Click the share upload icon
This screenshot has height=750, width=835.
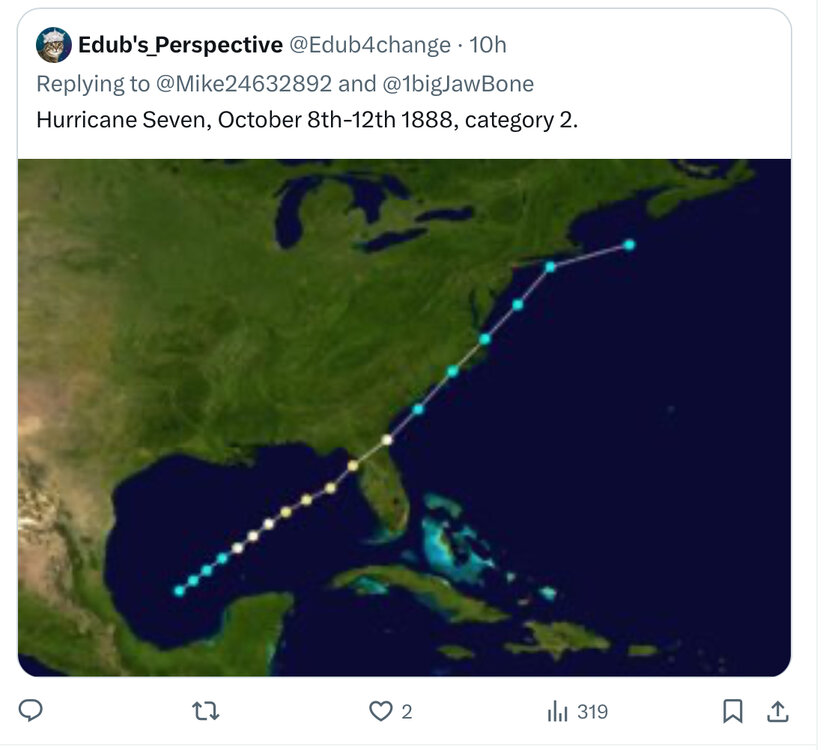pyautogui.click(x=777, y=711)
